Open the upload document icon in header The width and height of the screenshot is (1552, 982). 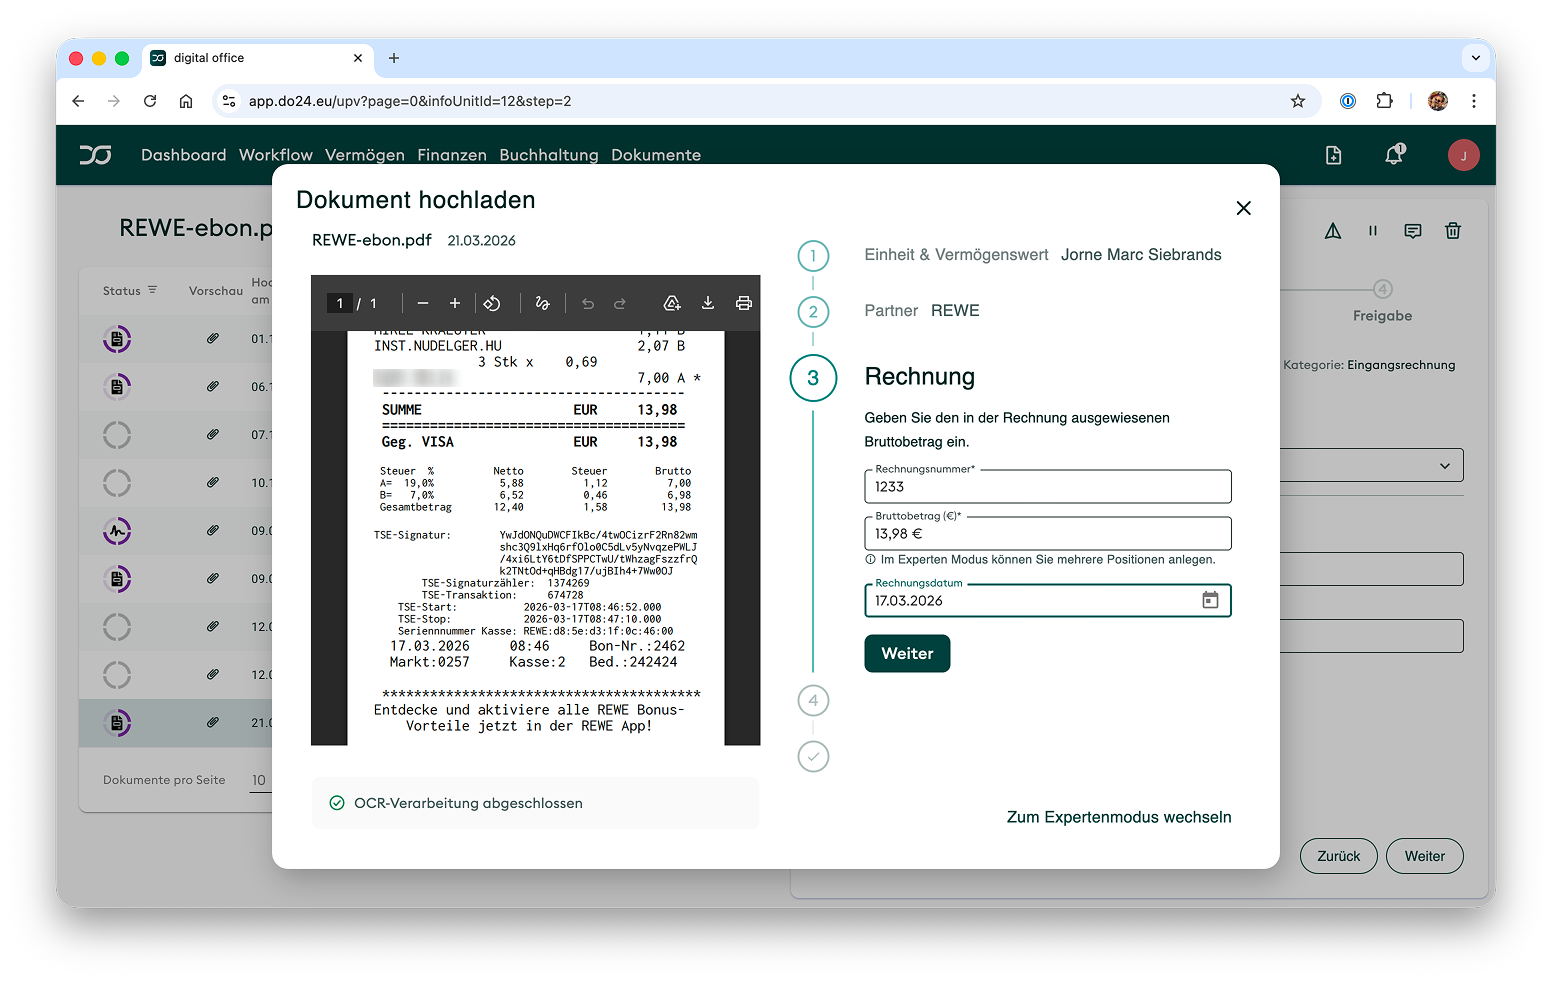tap(1333, 155)
